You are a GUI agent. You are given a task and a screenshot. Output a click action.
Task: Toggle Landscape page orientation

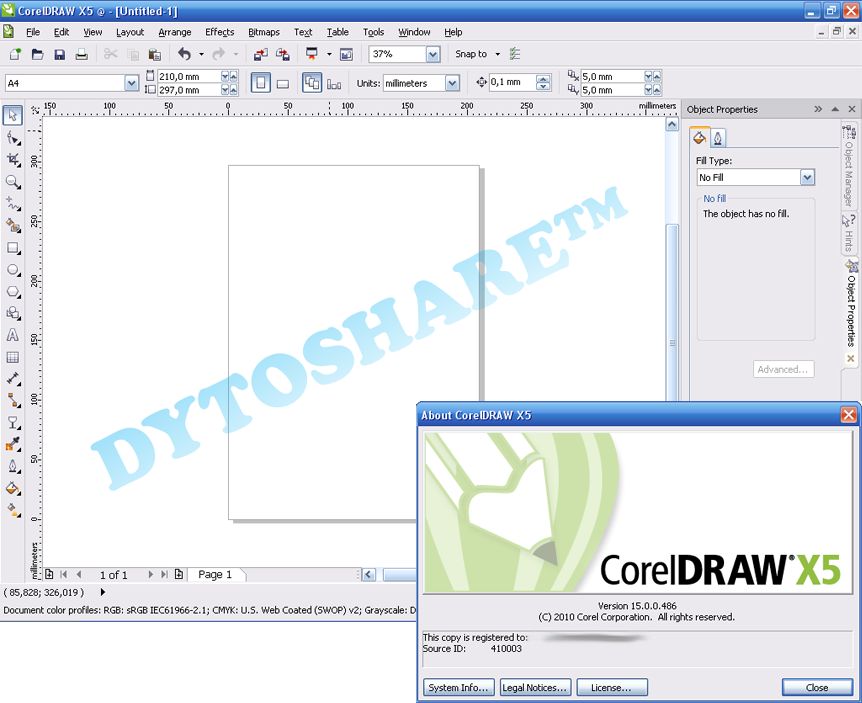click(283, 83)
